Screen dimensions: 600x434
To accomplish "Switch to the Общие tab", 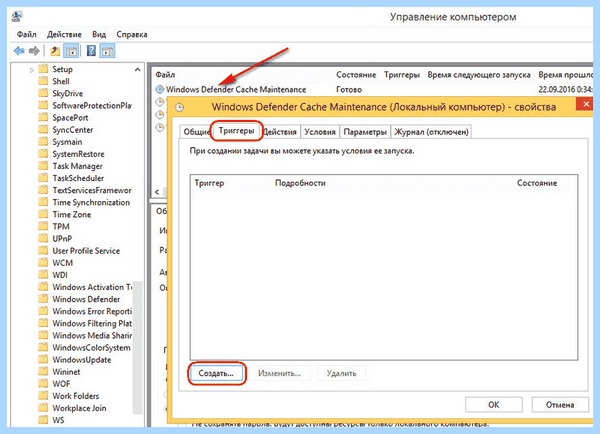I will (x=196, y=132).
